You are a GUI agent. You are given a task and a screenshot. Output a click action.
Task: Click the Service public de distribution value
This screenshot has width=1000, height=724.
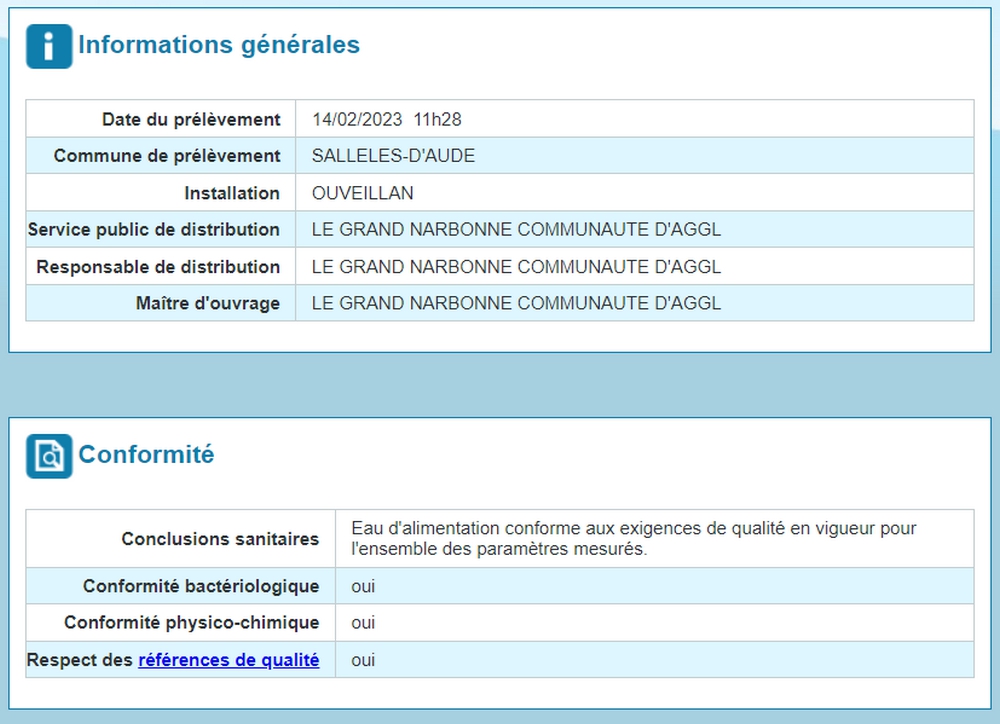[516, 229]
